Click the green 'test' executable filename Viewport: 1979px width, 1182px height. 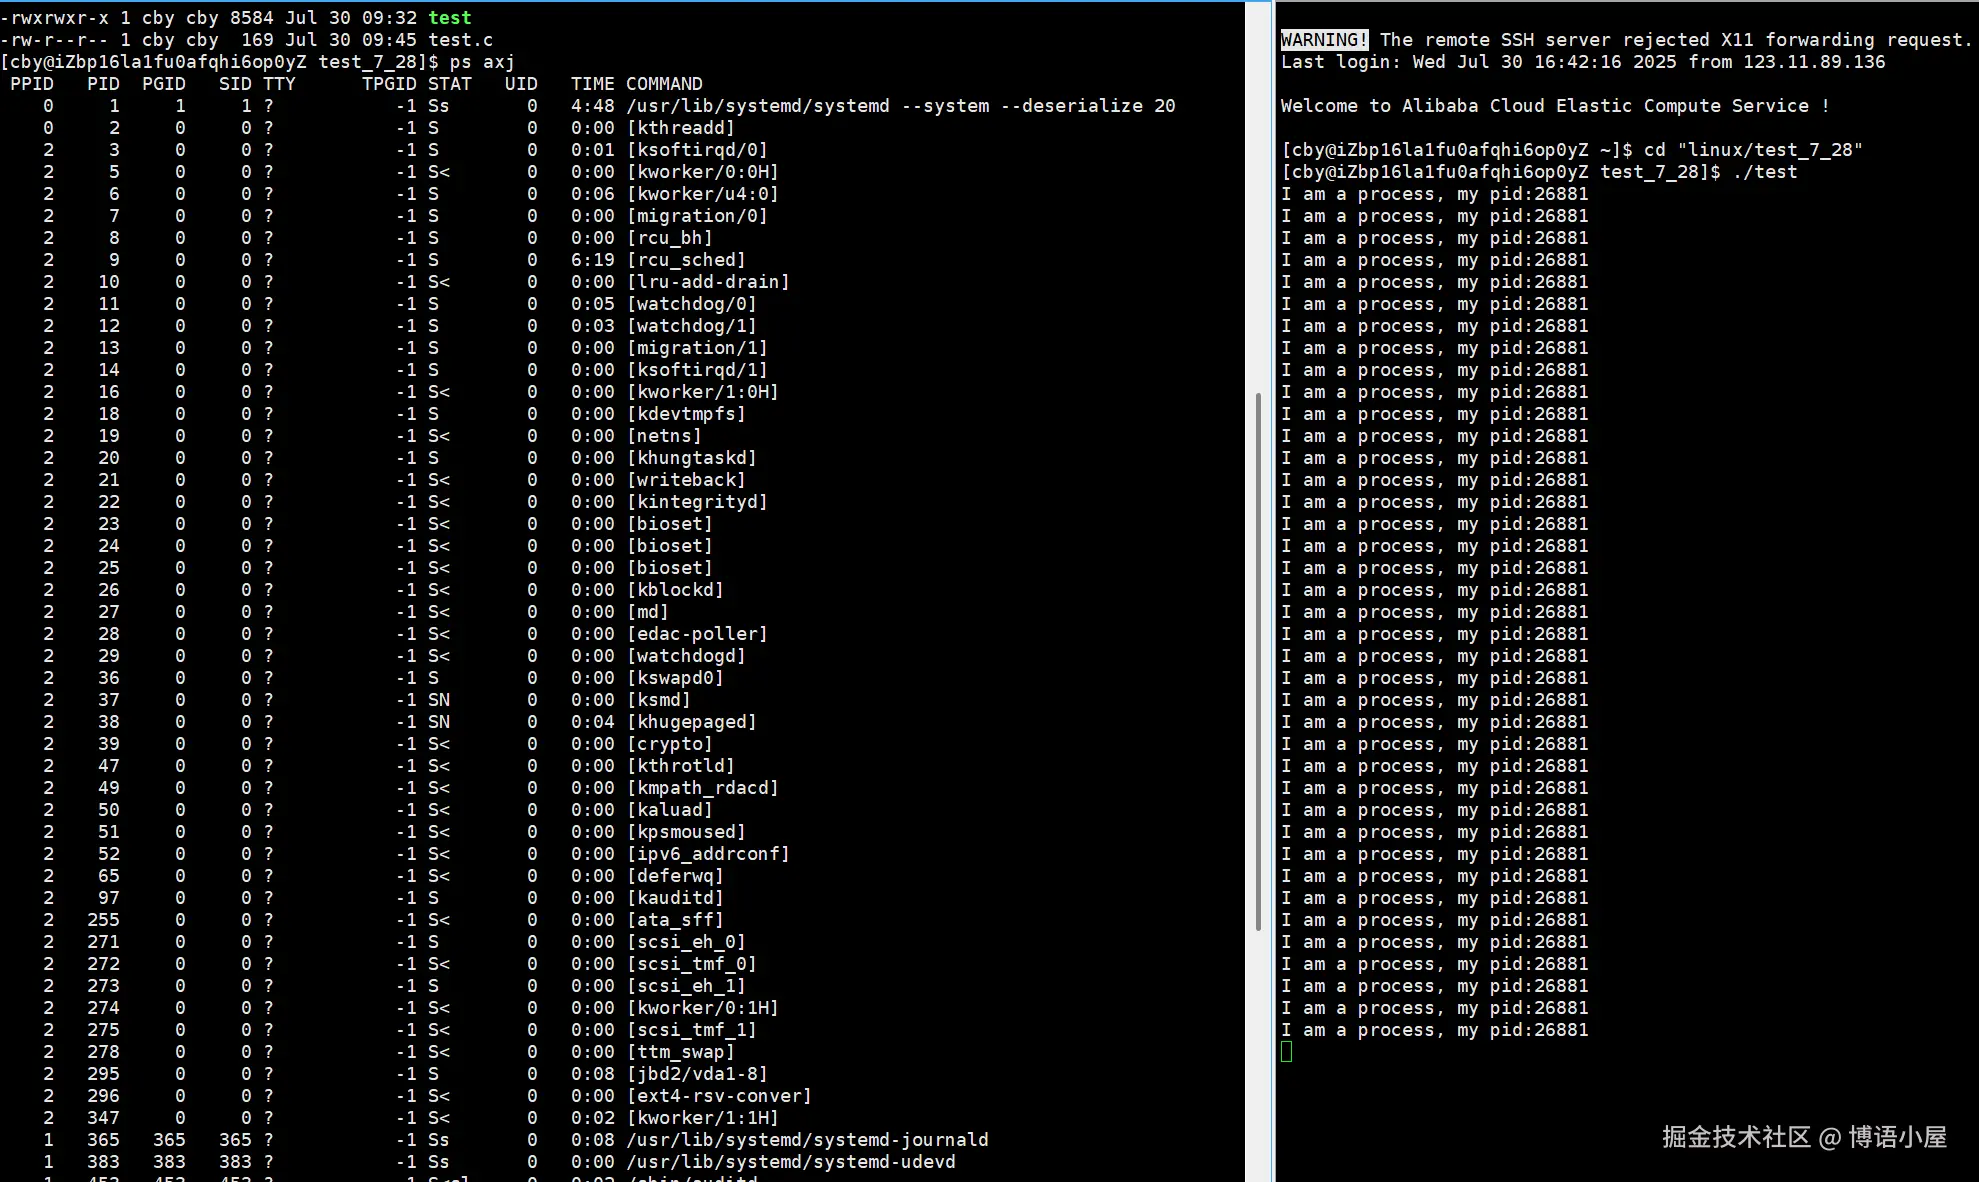tap(450, 18)
